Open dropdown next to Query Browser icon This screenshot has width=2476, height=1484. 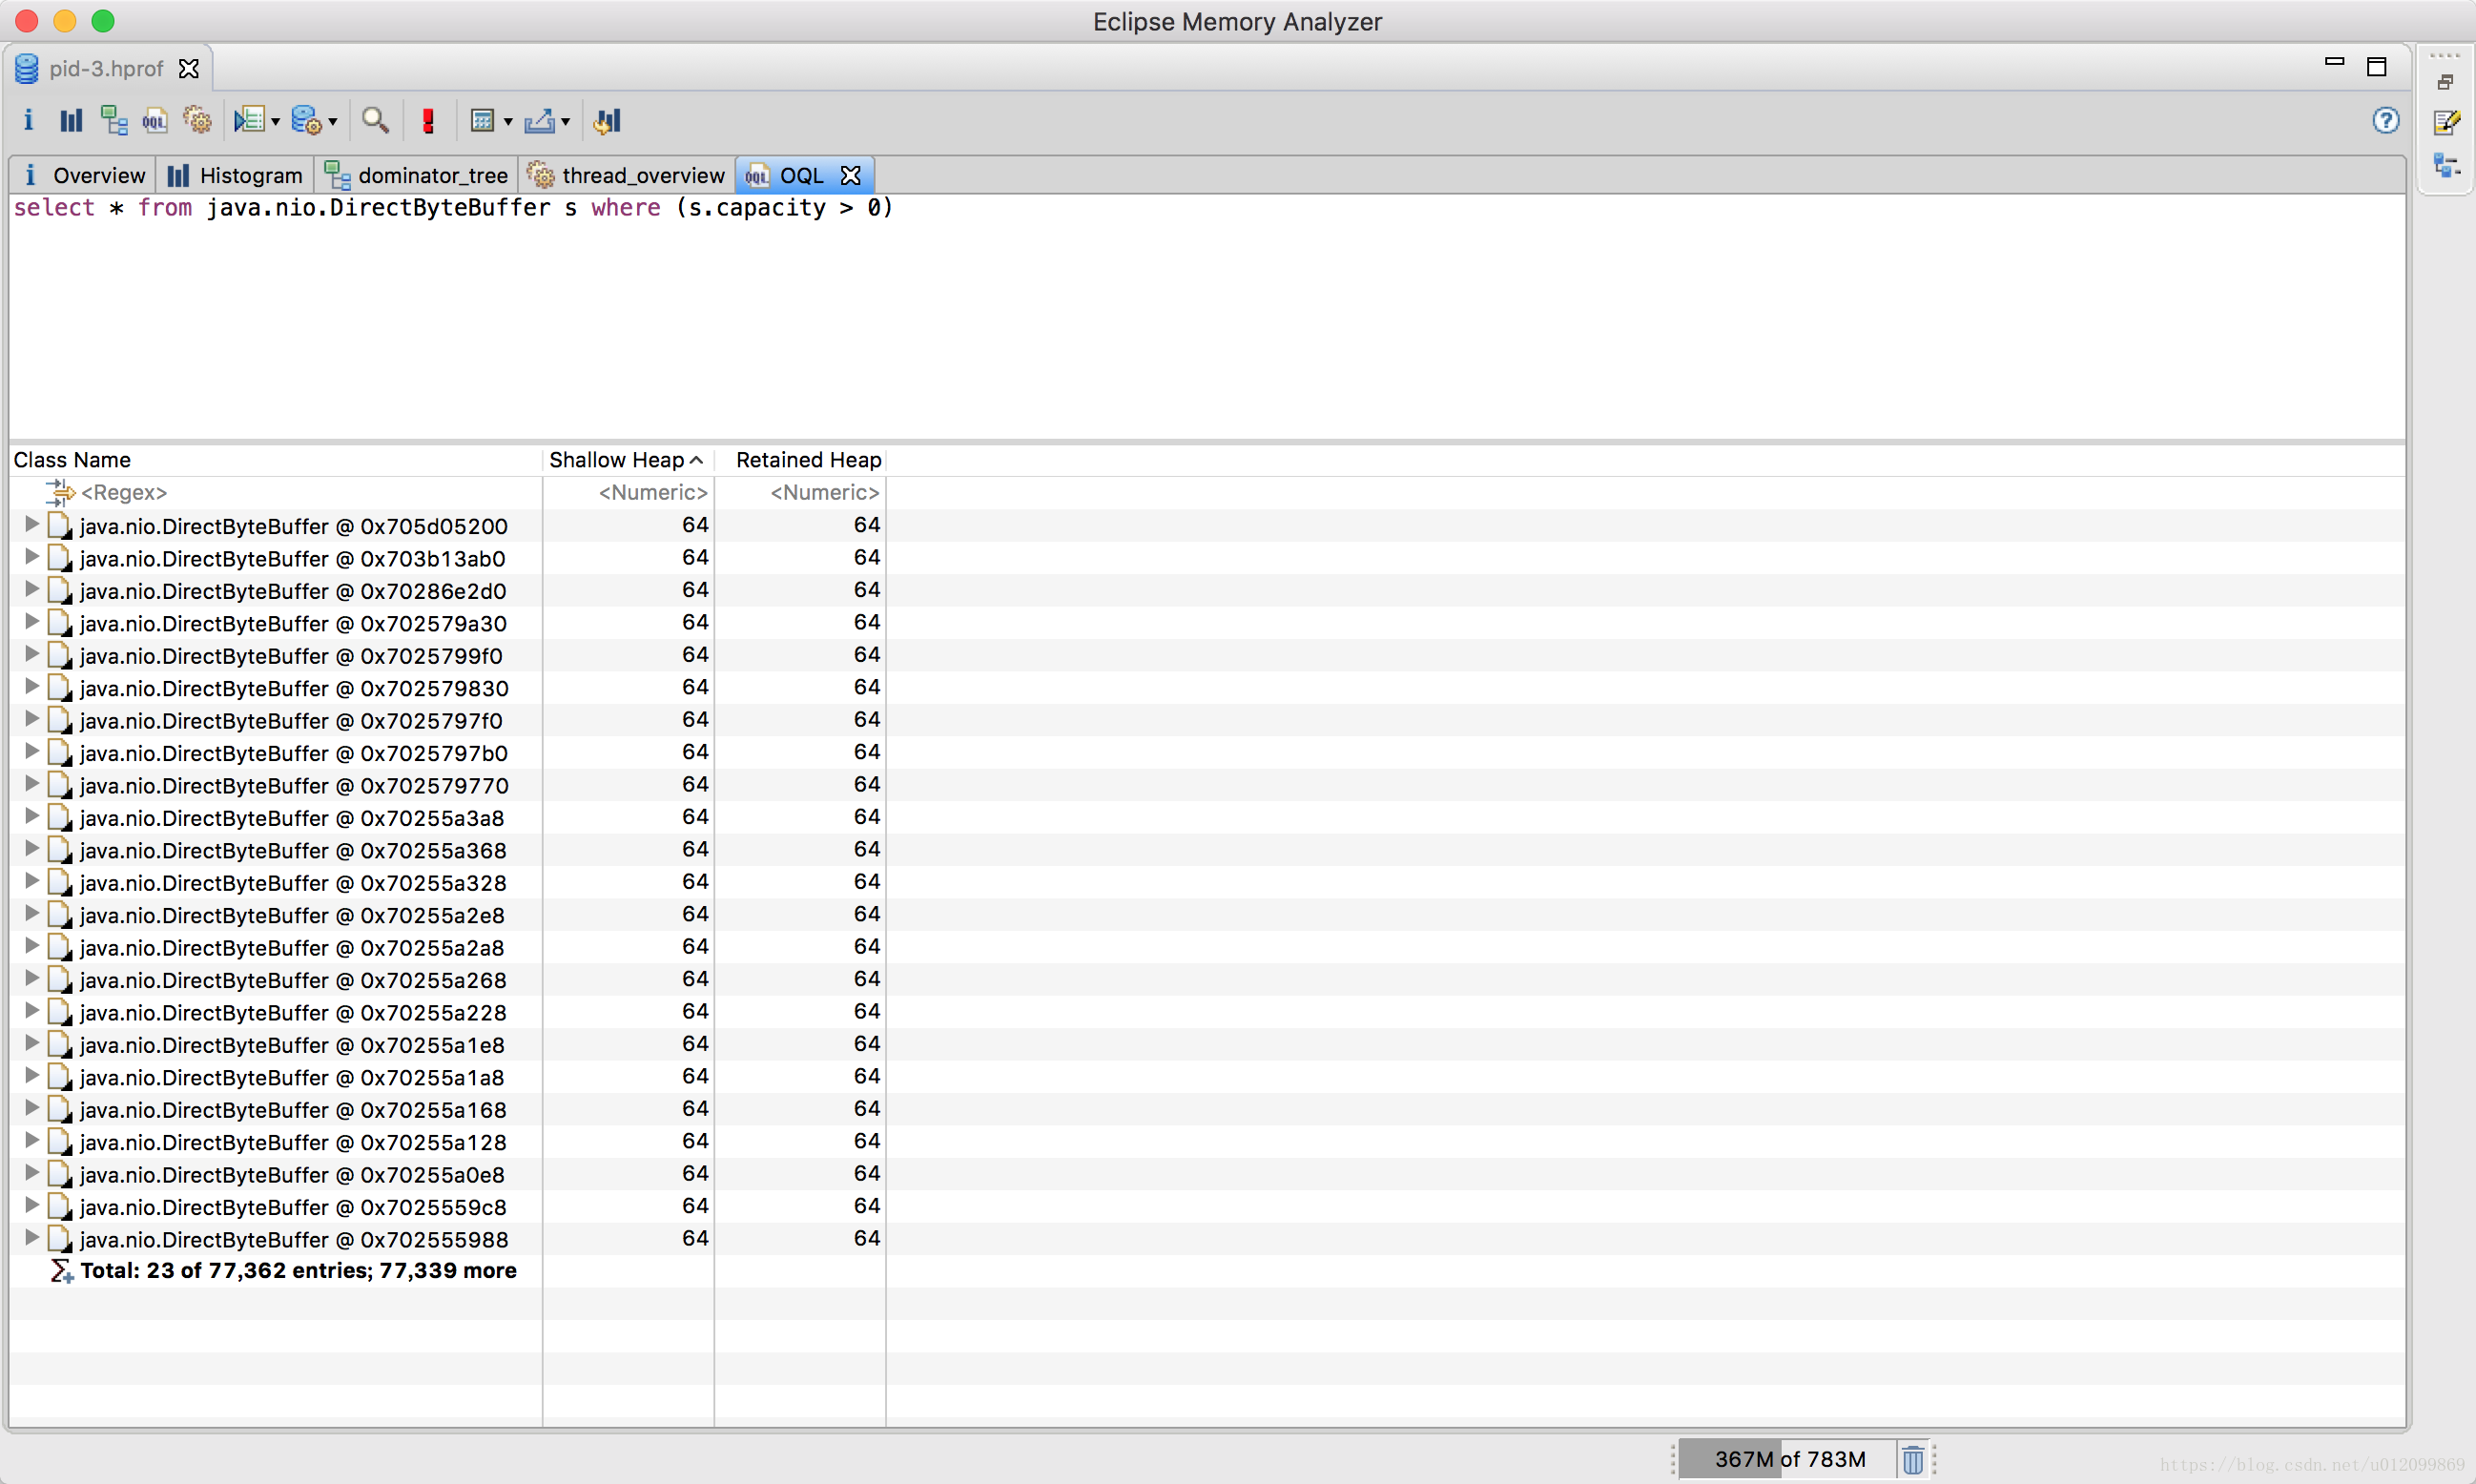coord(333,123)
